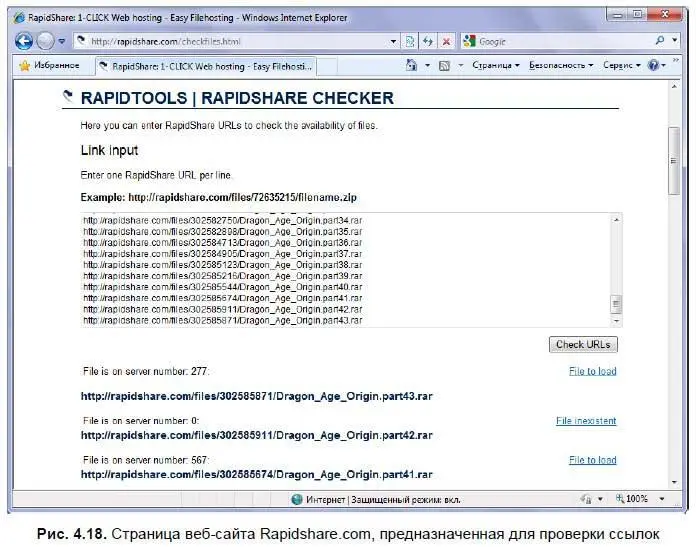Click the Help question mark icon
696x547 pixels.
click(x=653, y=65)
